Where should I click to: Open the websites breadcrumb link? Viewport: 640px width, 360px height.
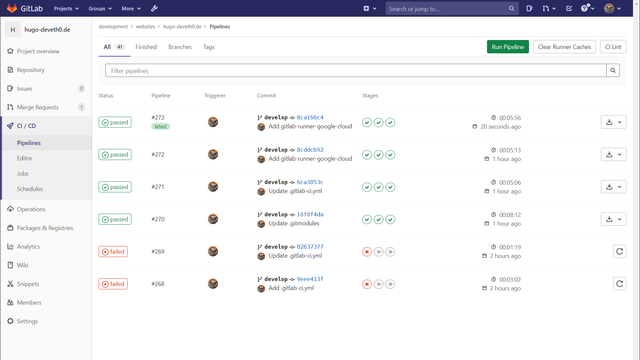[145, 27]
